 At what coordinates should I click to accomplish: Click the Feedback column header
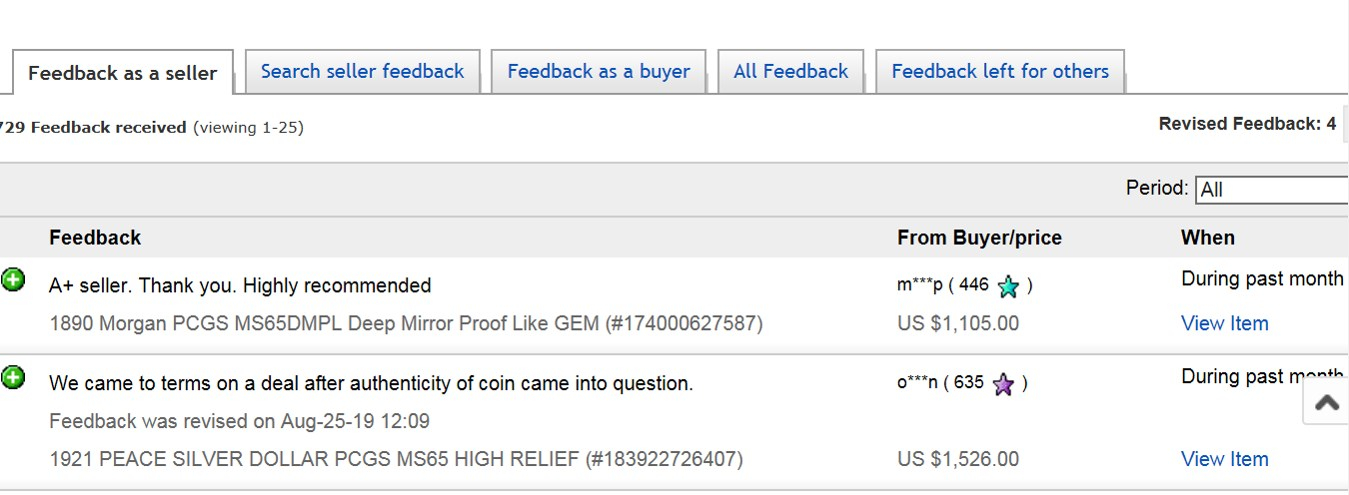click(x=95, y=237)
